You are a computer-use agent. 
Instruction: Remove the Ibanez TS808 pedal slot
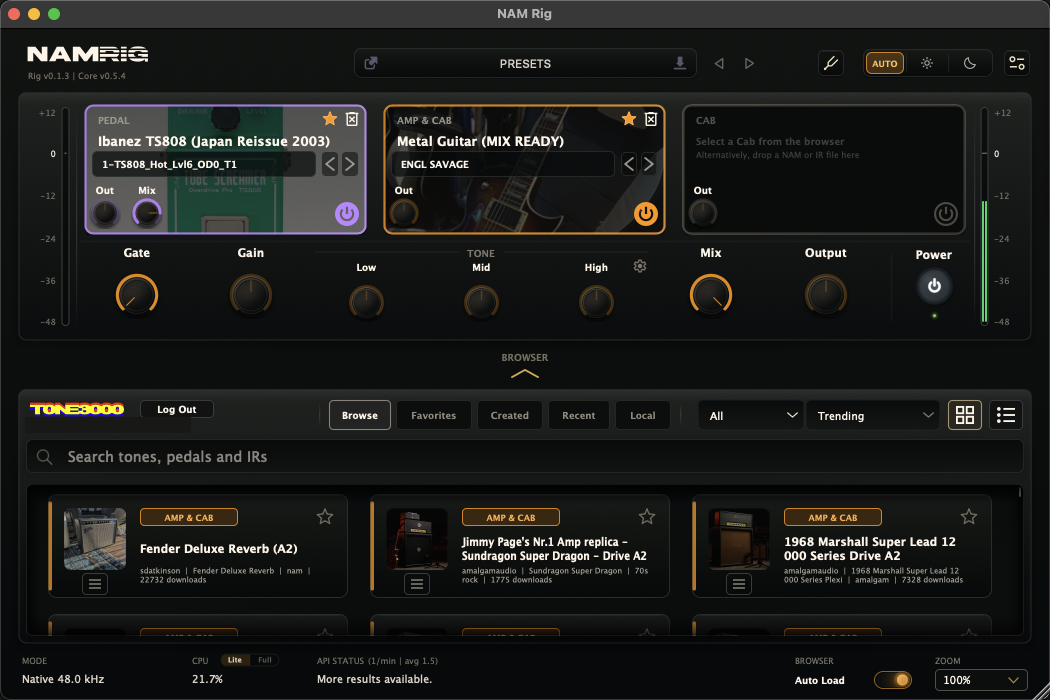(x=352, y=119)
